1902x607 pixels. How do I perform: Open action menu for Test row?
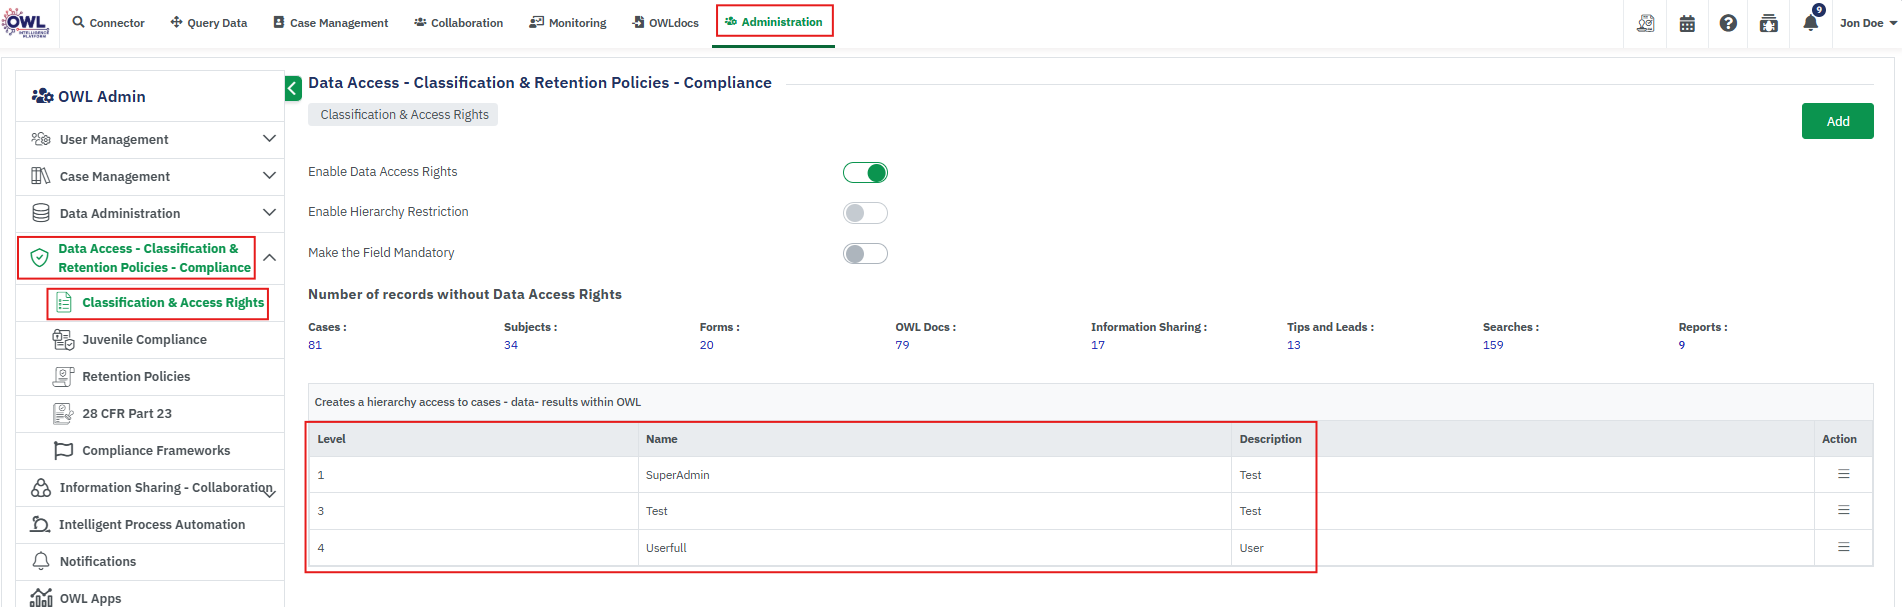pos(1843,510)
